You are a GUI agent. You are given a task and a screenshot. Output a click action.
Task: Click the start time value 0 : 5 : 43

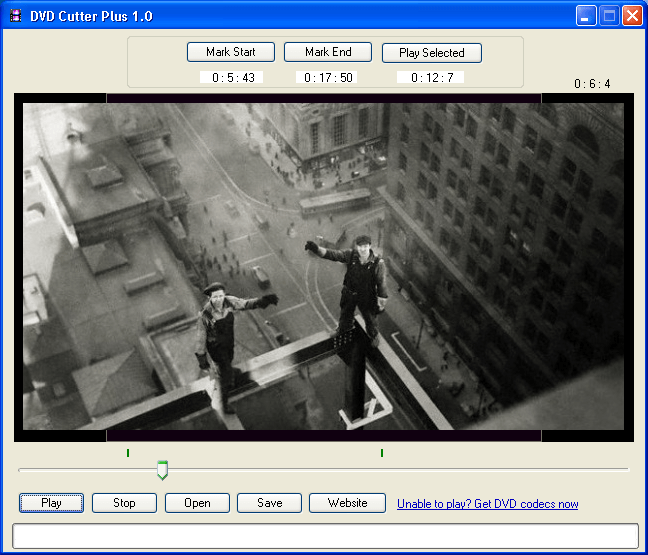(232, 77)
